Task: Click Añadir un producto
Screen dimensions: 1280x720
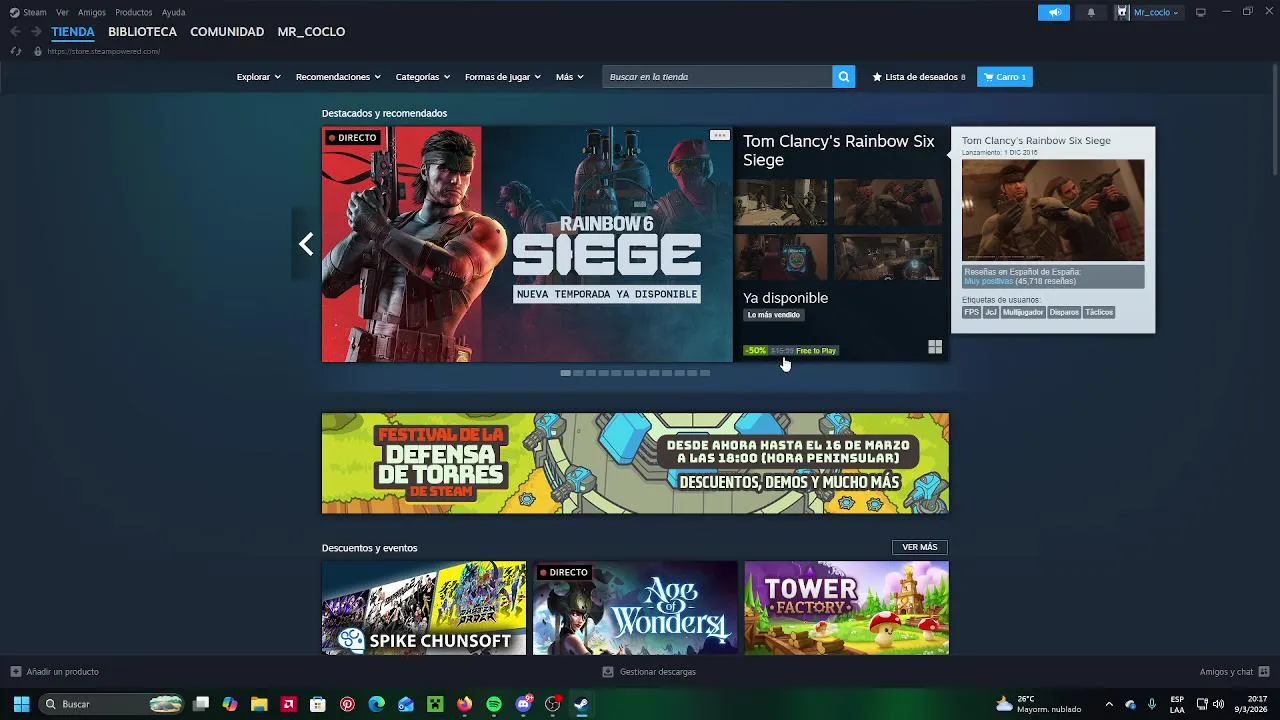Action: pos(55,672)
